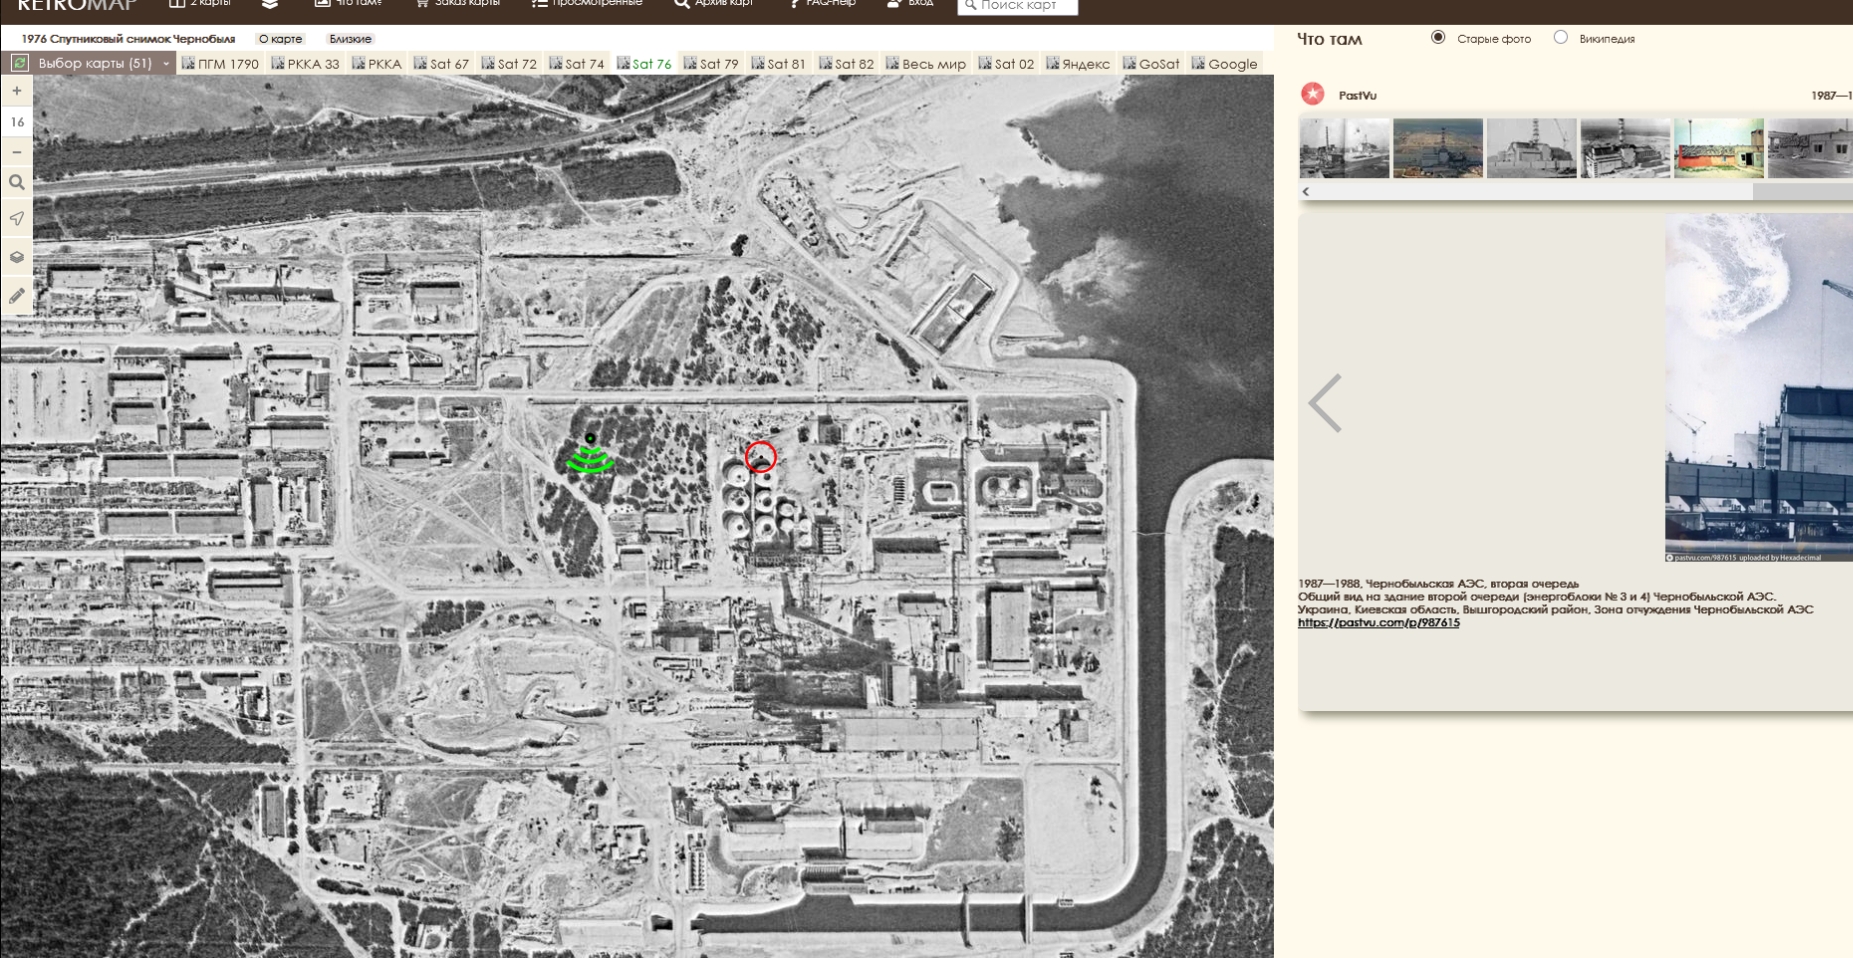Switch to the Sat 74 map tab

577,64
